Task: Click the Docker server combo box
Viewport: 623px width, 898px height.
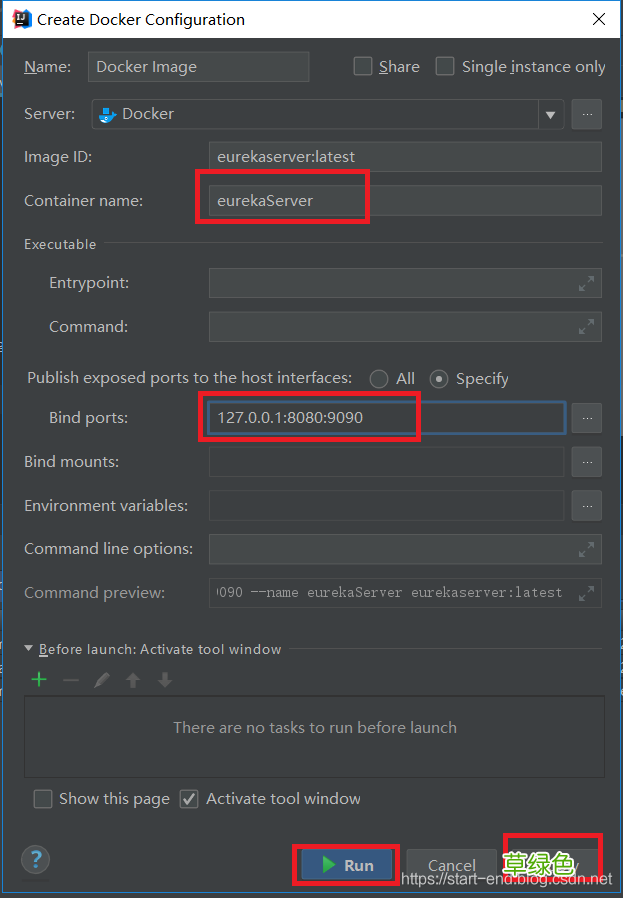Action: (328, 114)
